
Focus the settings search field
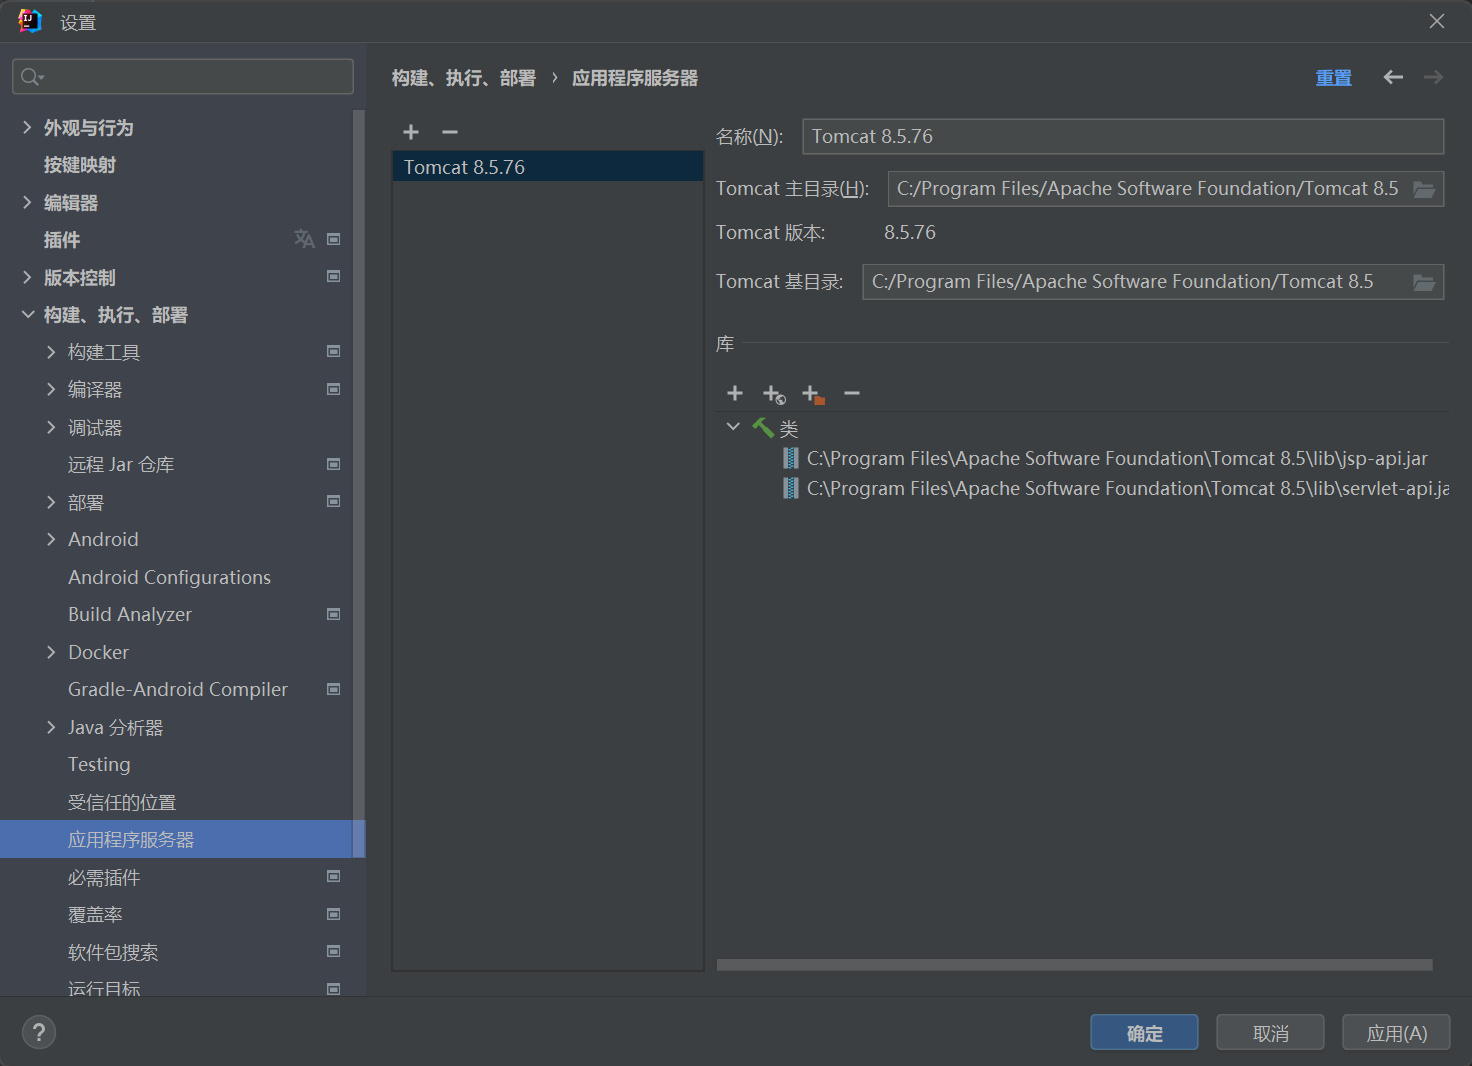pyautogui.click(x=183, y=77)
